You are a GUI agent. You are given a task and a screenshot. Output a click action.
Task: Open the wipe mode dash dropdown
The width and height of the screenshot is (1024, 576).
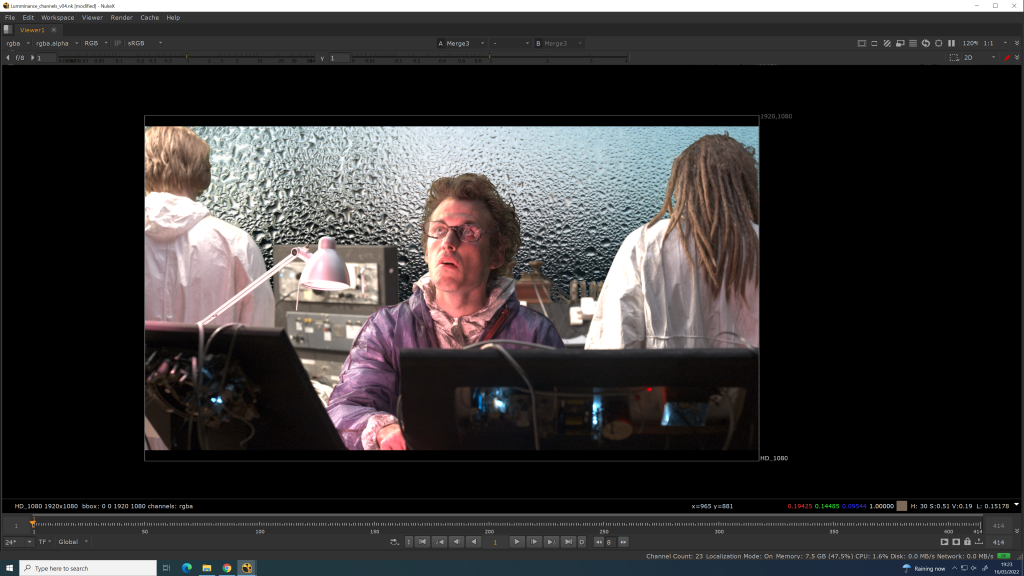(510, 43)
